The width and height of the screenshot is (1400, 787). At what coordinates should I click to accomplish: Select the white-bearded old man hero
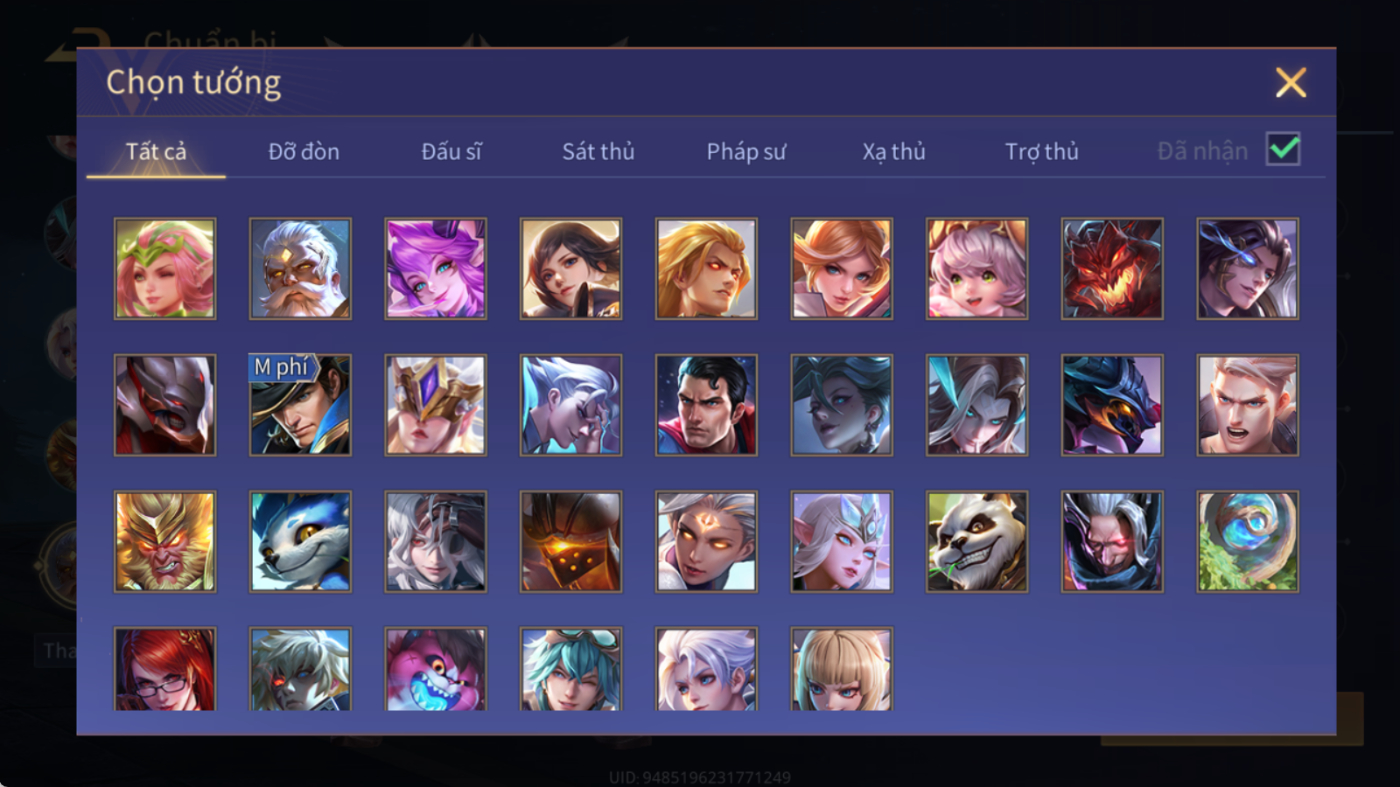click(x=300, y=269)
